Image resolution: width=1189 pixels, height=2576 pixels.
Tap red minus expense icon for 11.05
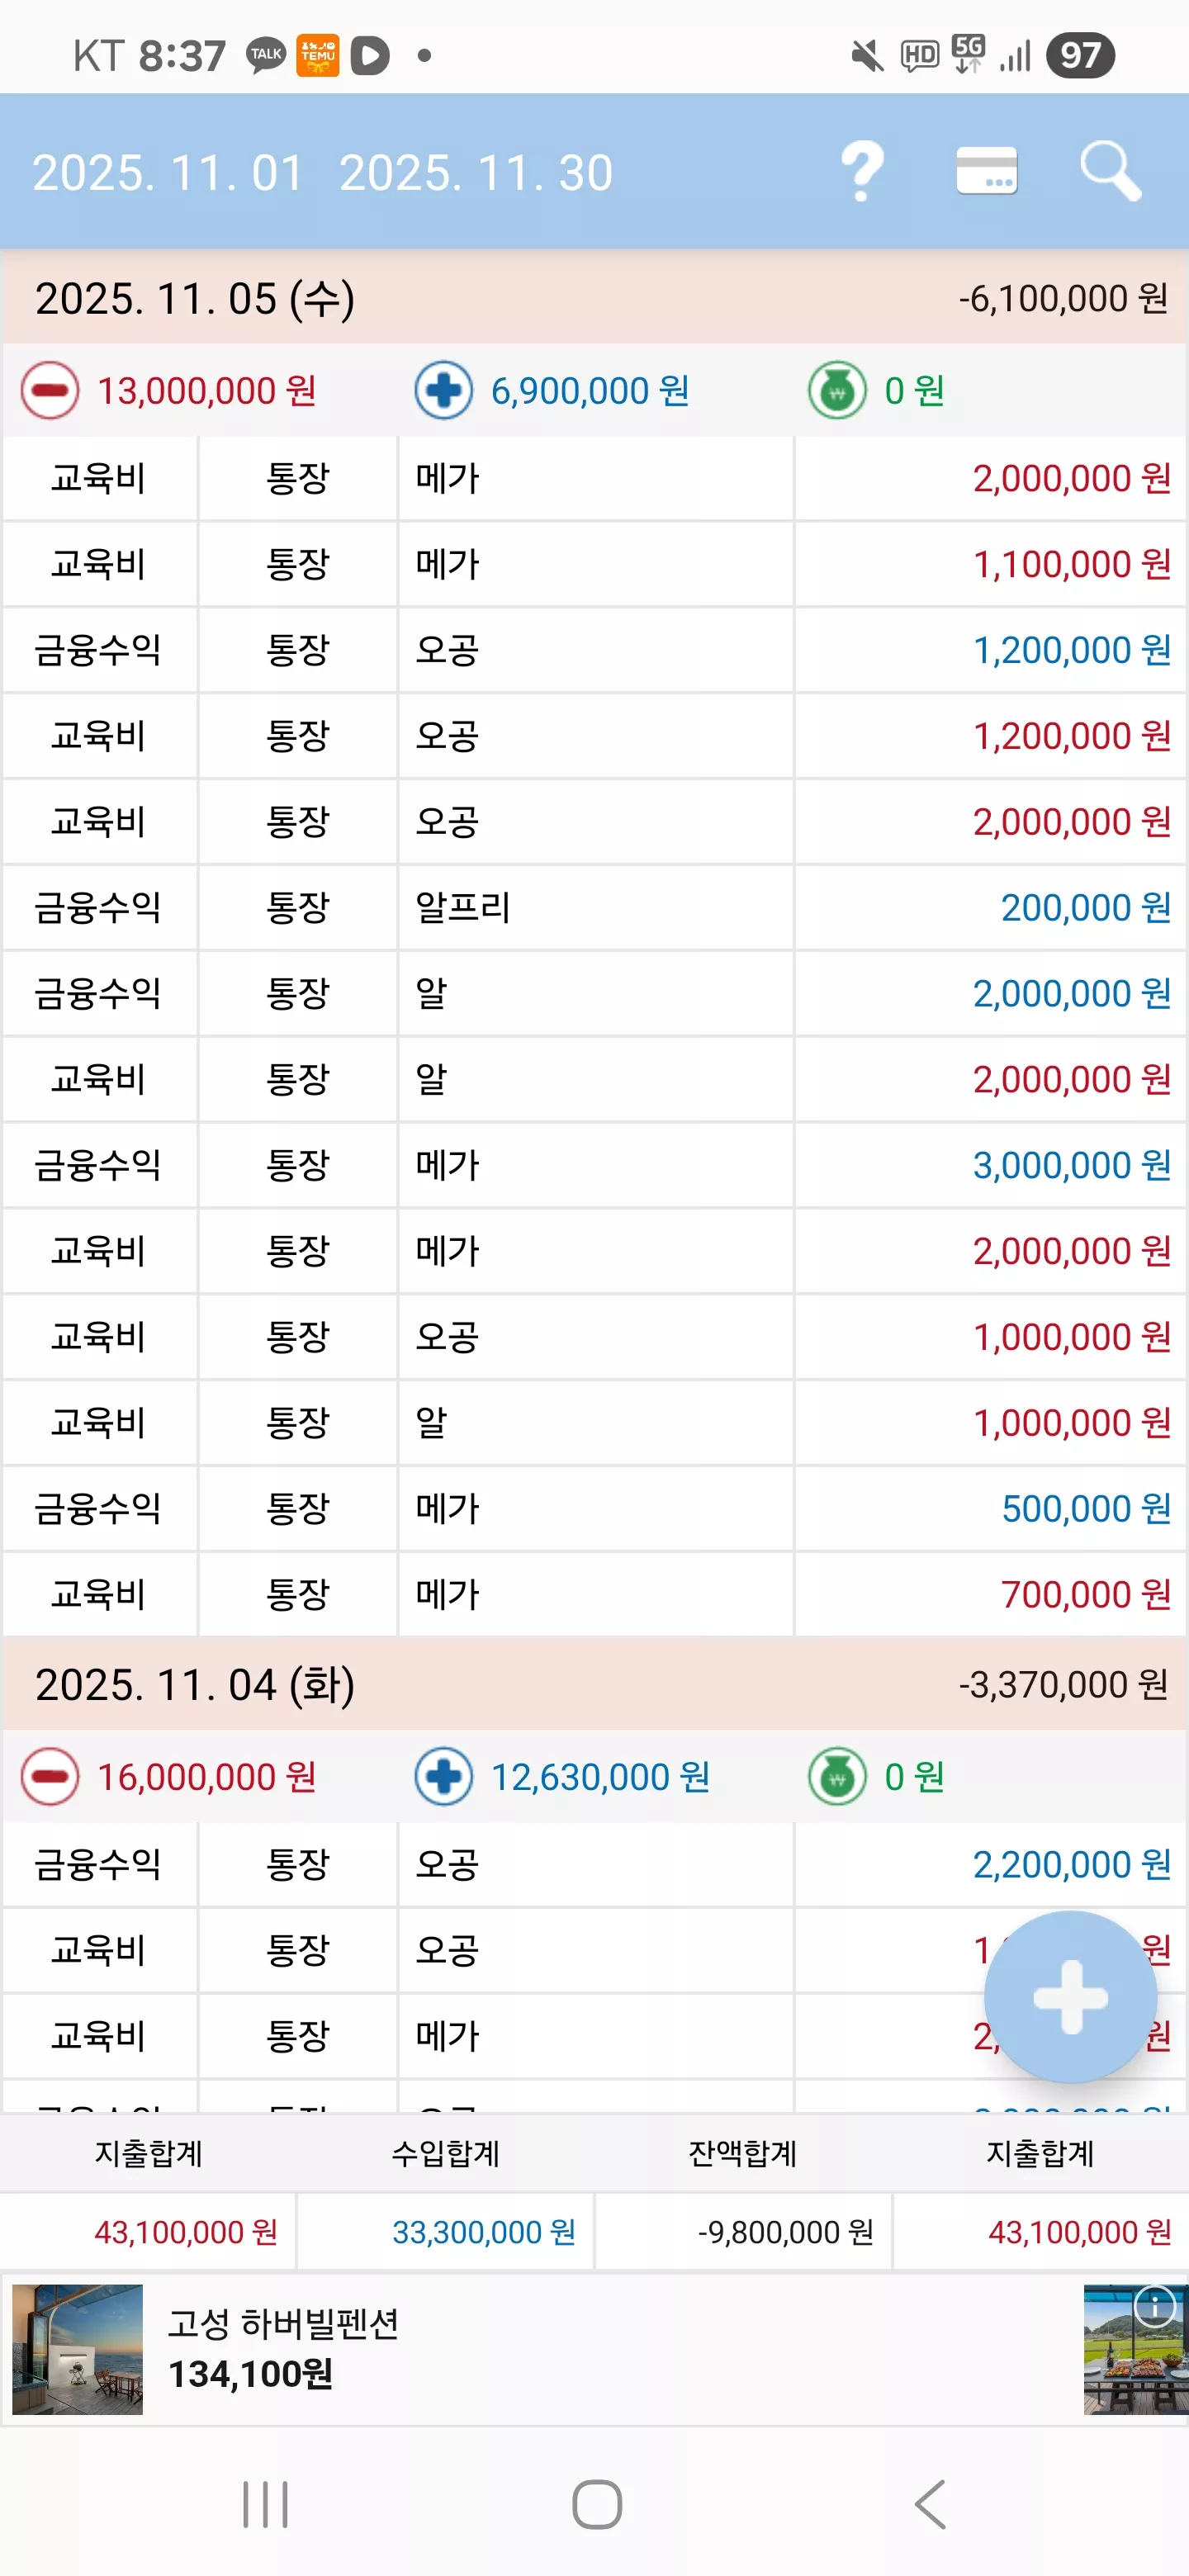coord(50,391)
